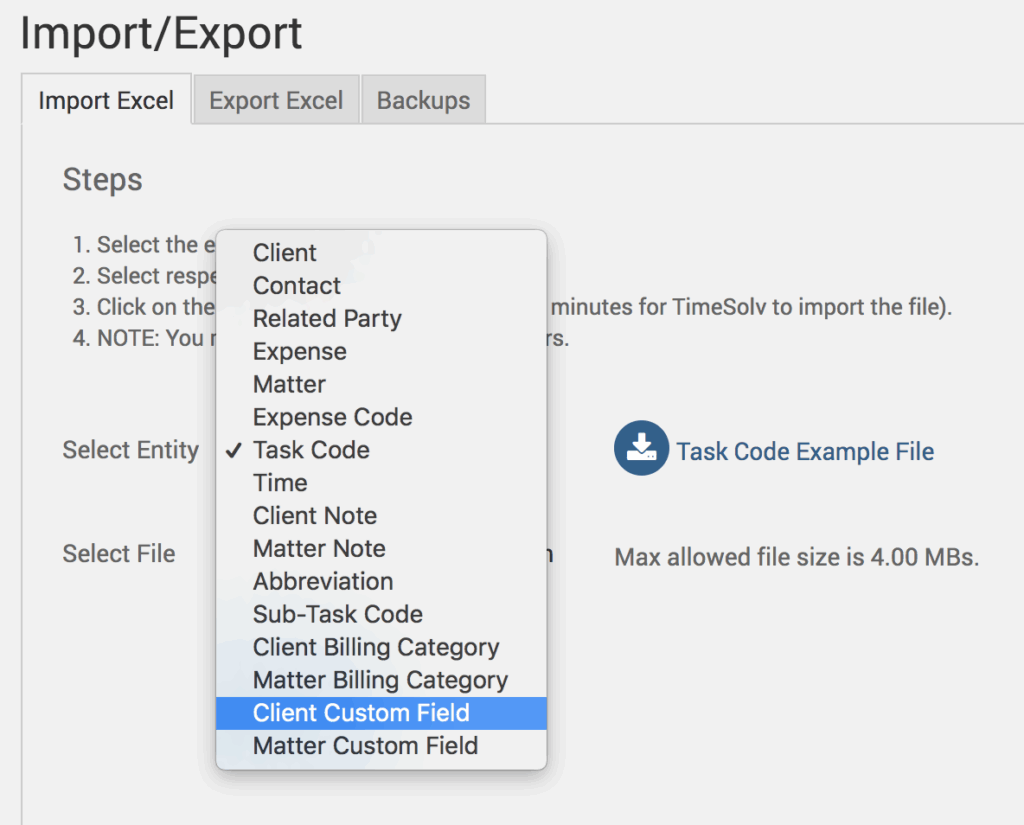
Task: Choose Matter Note from the list
Action: point(319,549)
